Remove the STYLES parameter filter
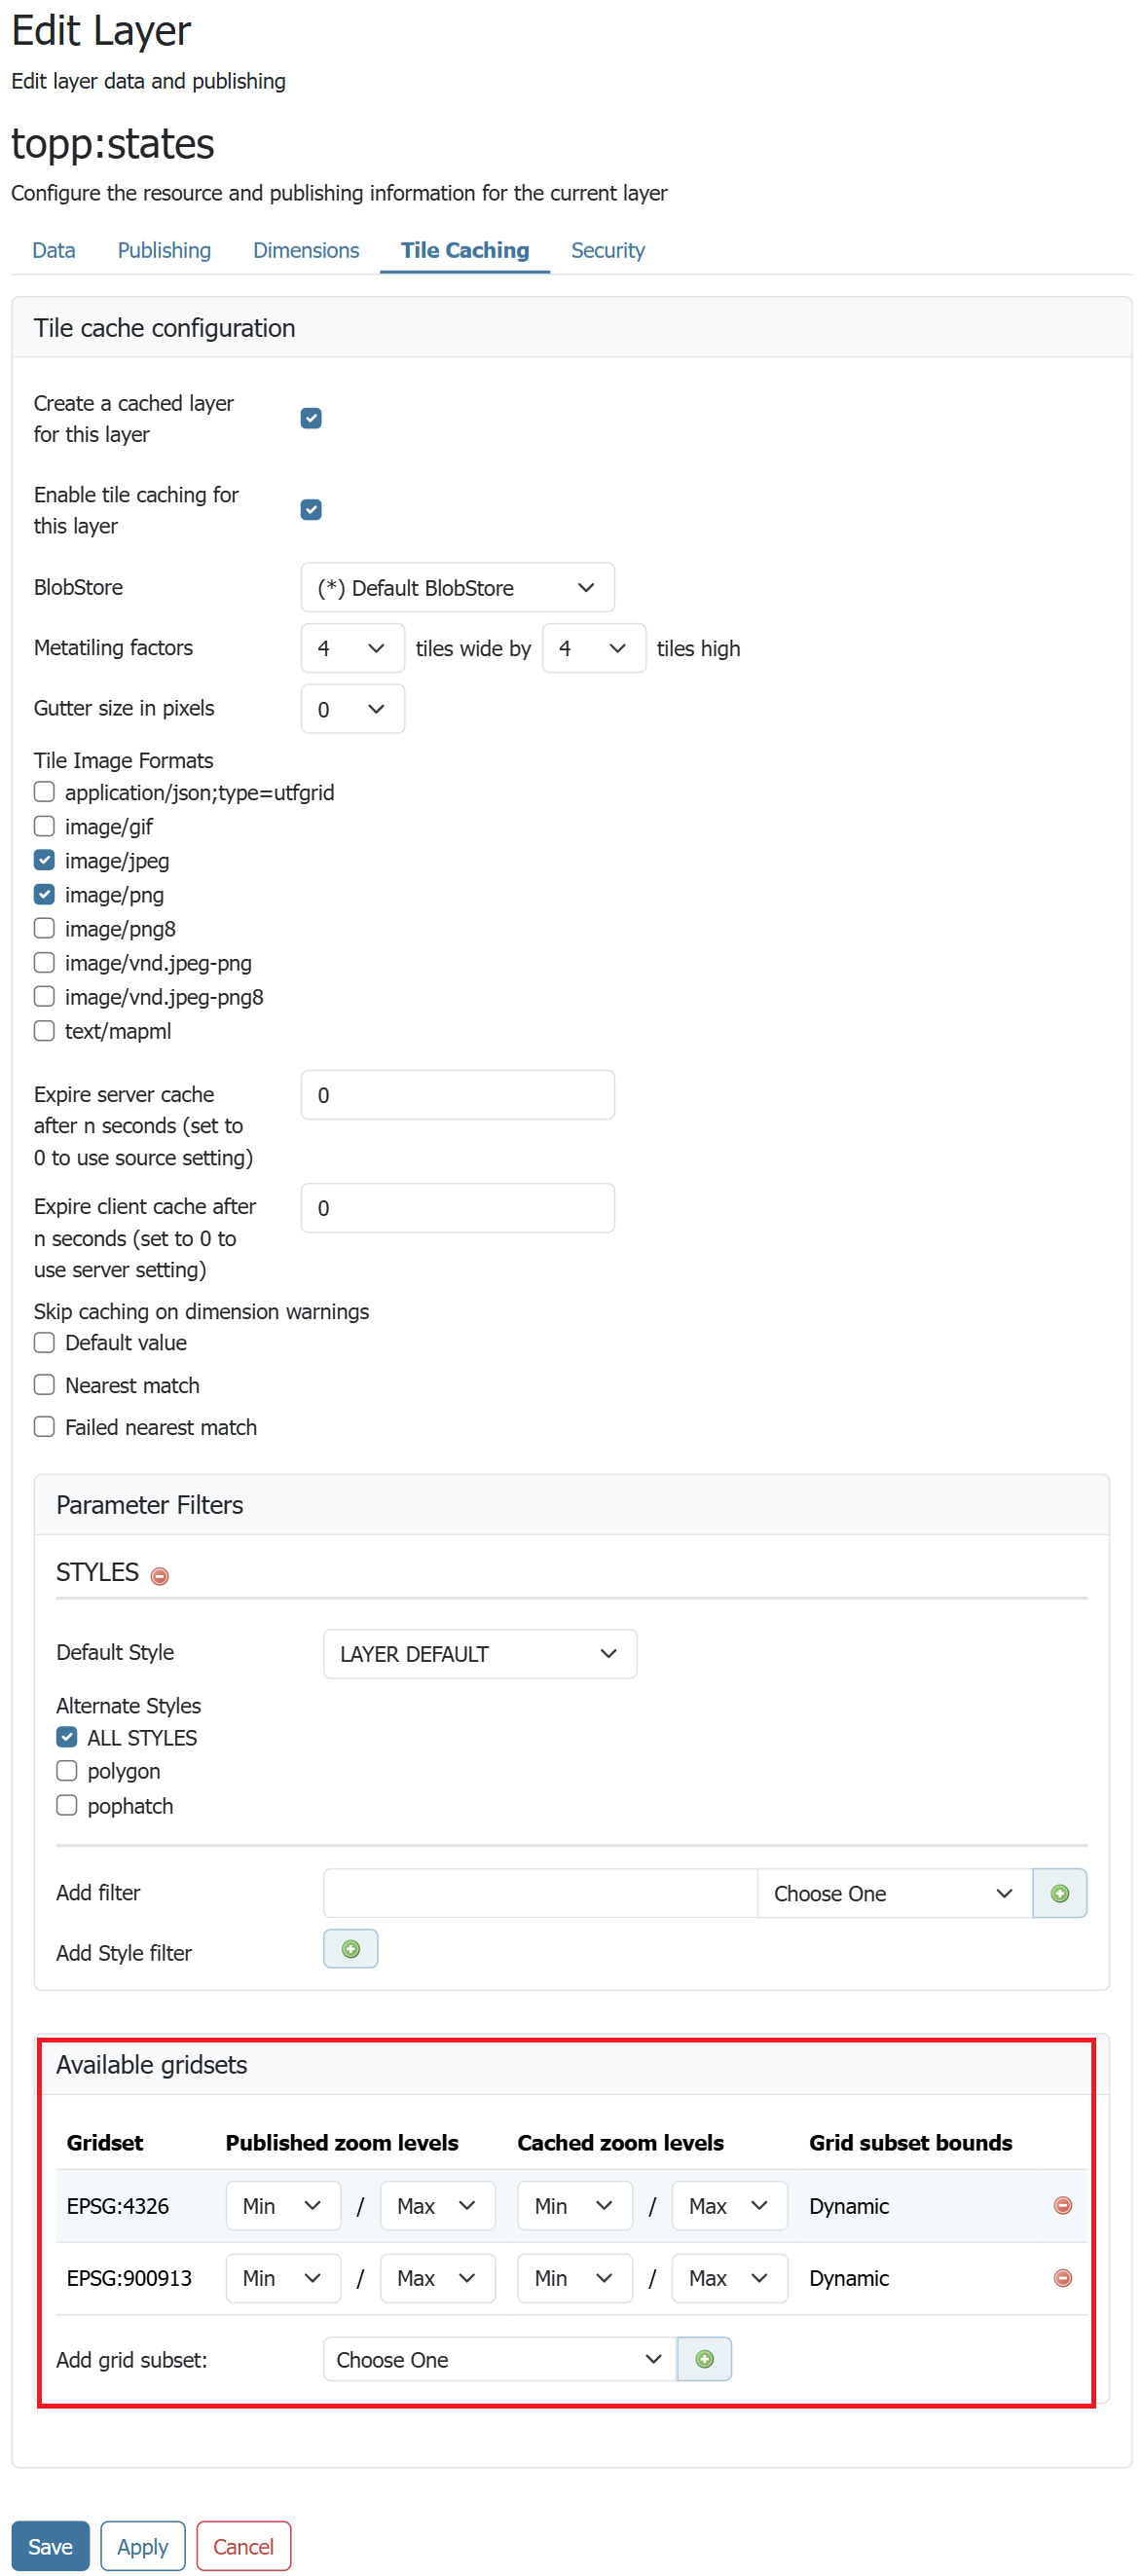 [159, 1576]
